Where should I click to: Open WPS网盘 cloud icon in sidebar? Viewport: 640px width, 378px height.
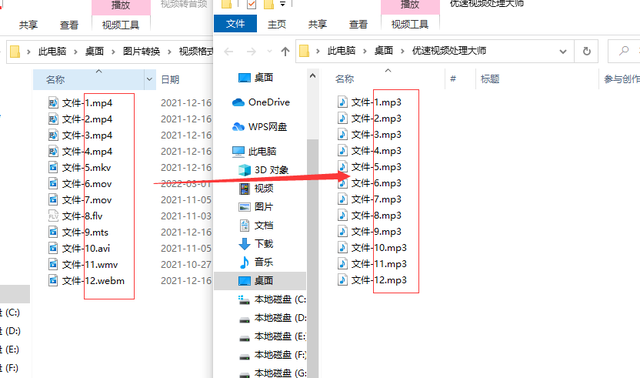(x=238, y=127)
